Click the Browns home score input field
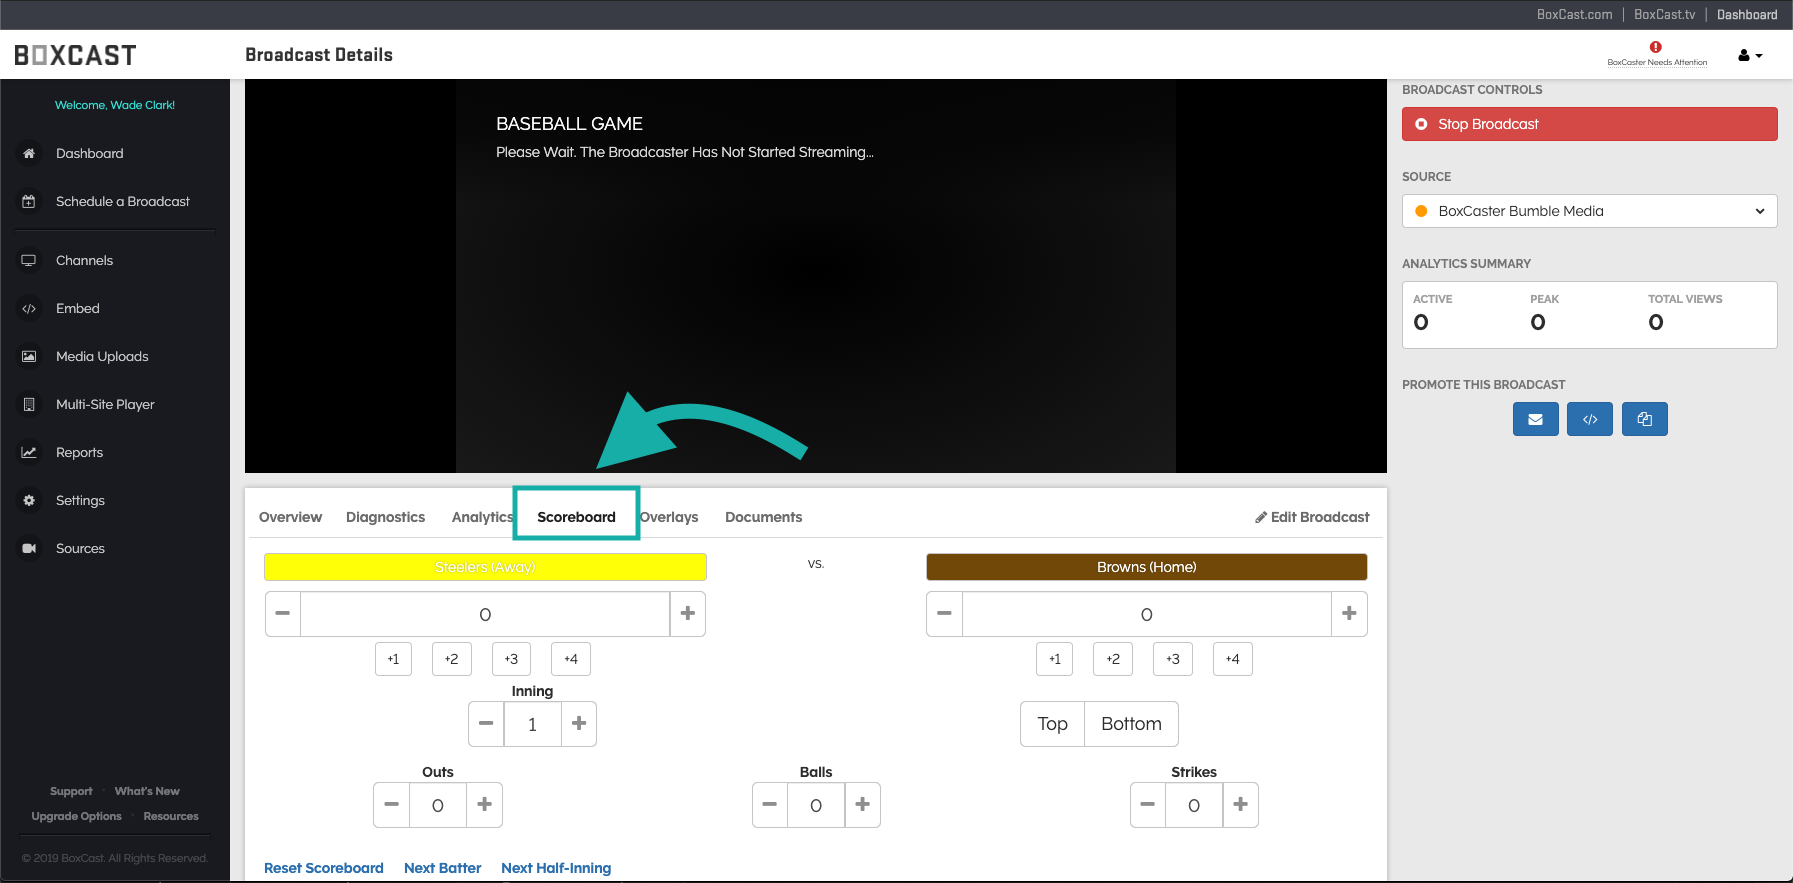Viewport: 1793px width, 883px height. click(x=1146, y=614)
